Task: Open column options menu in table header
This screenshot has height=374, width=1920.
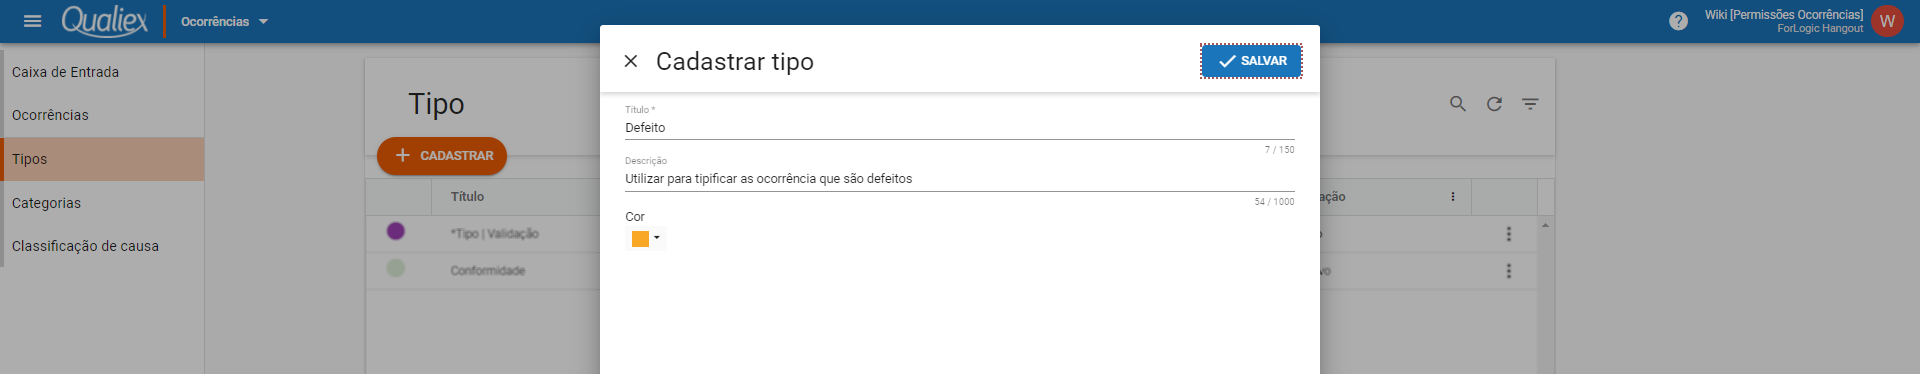Action: click(1453, 197)
